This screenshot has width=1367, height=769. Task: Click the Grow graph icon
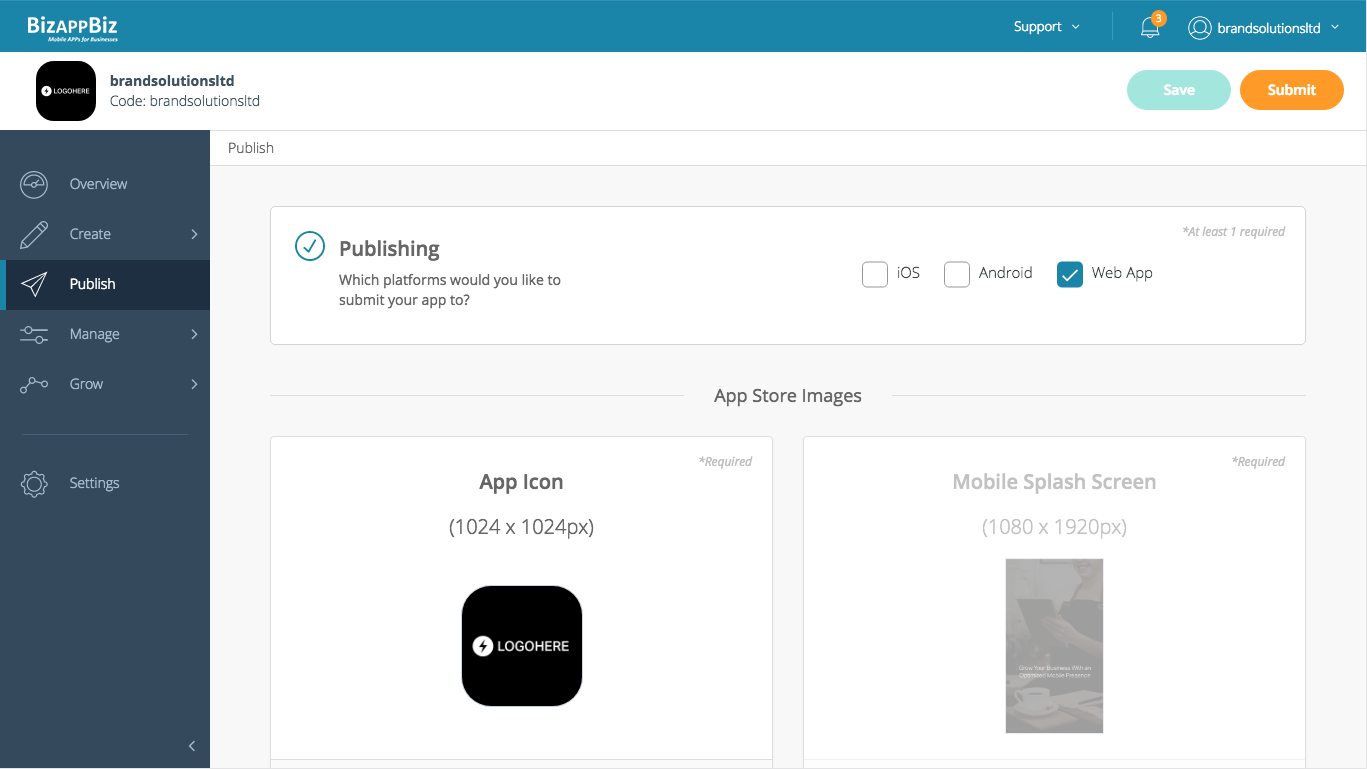coord(34,384)
